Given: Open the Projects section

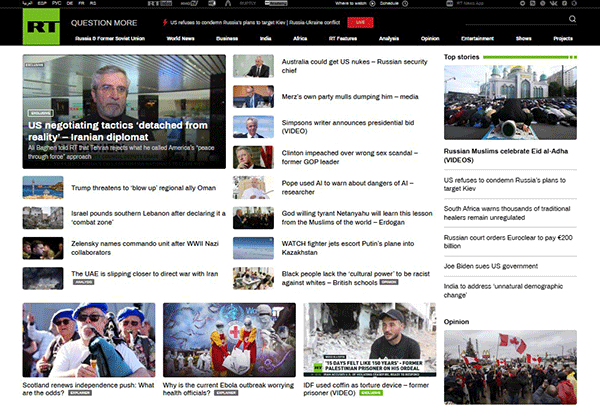Looking at the screenshot, I should pyautogui.click(x=563, y=38).
